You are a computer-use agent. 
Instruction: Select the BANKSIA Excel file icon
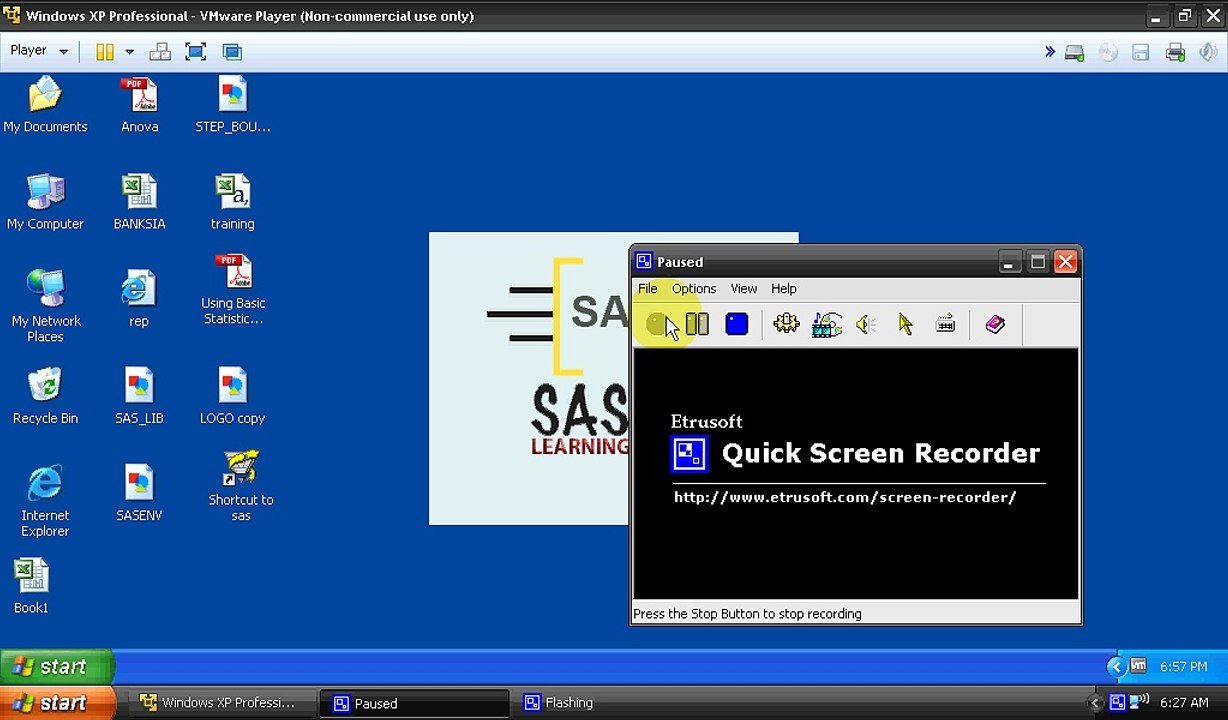pos(139,203)
